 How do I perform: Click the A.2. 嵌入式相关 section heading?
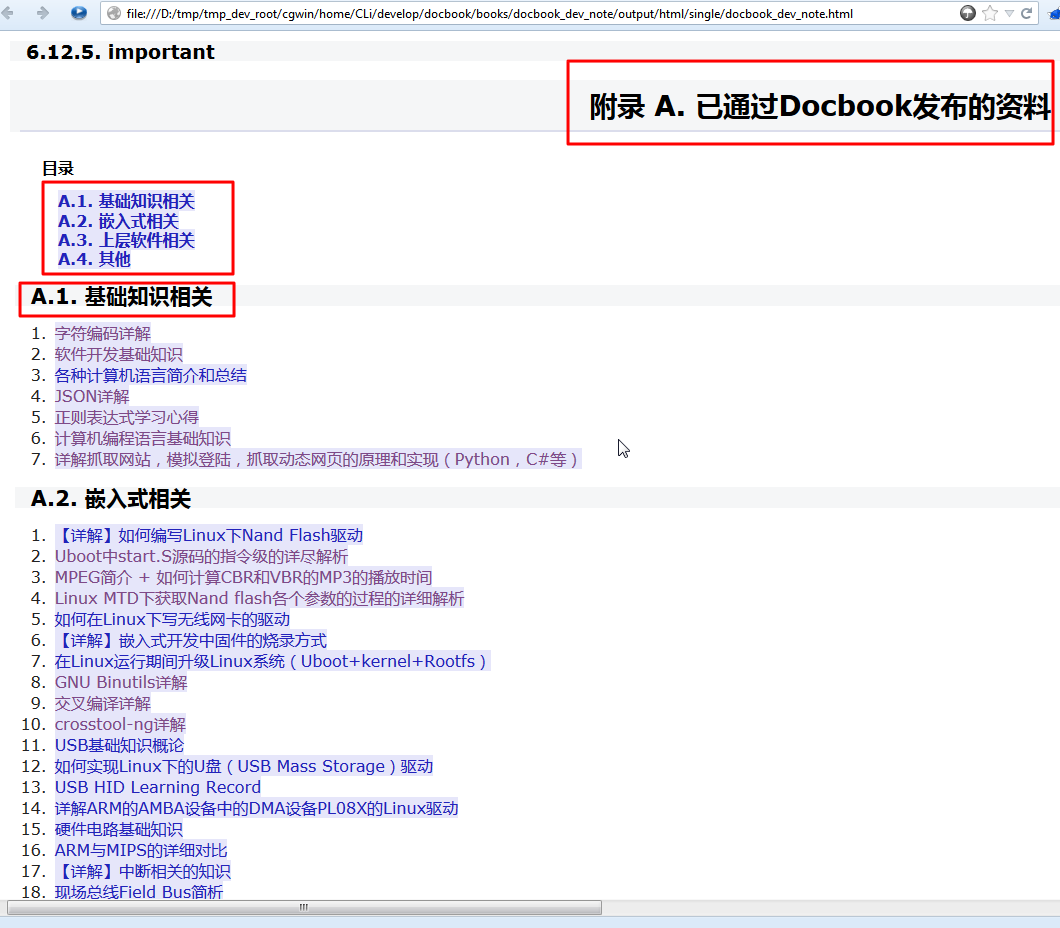111,499
